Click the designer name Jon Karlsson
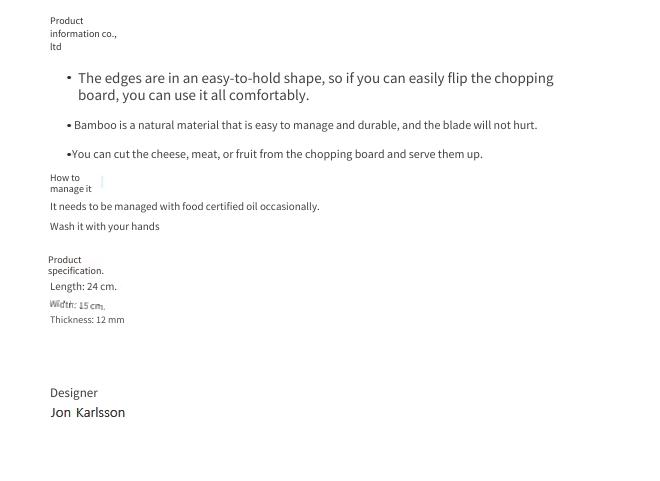Viewport: 660px width, 481px height. click(x=88, y=412)
